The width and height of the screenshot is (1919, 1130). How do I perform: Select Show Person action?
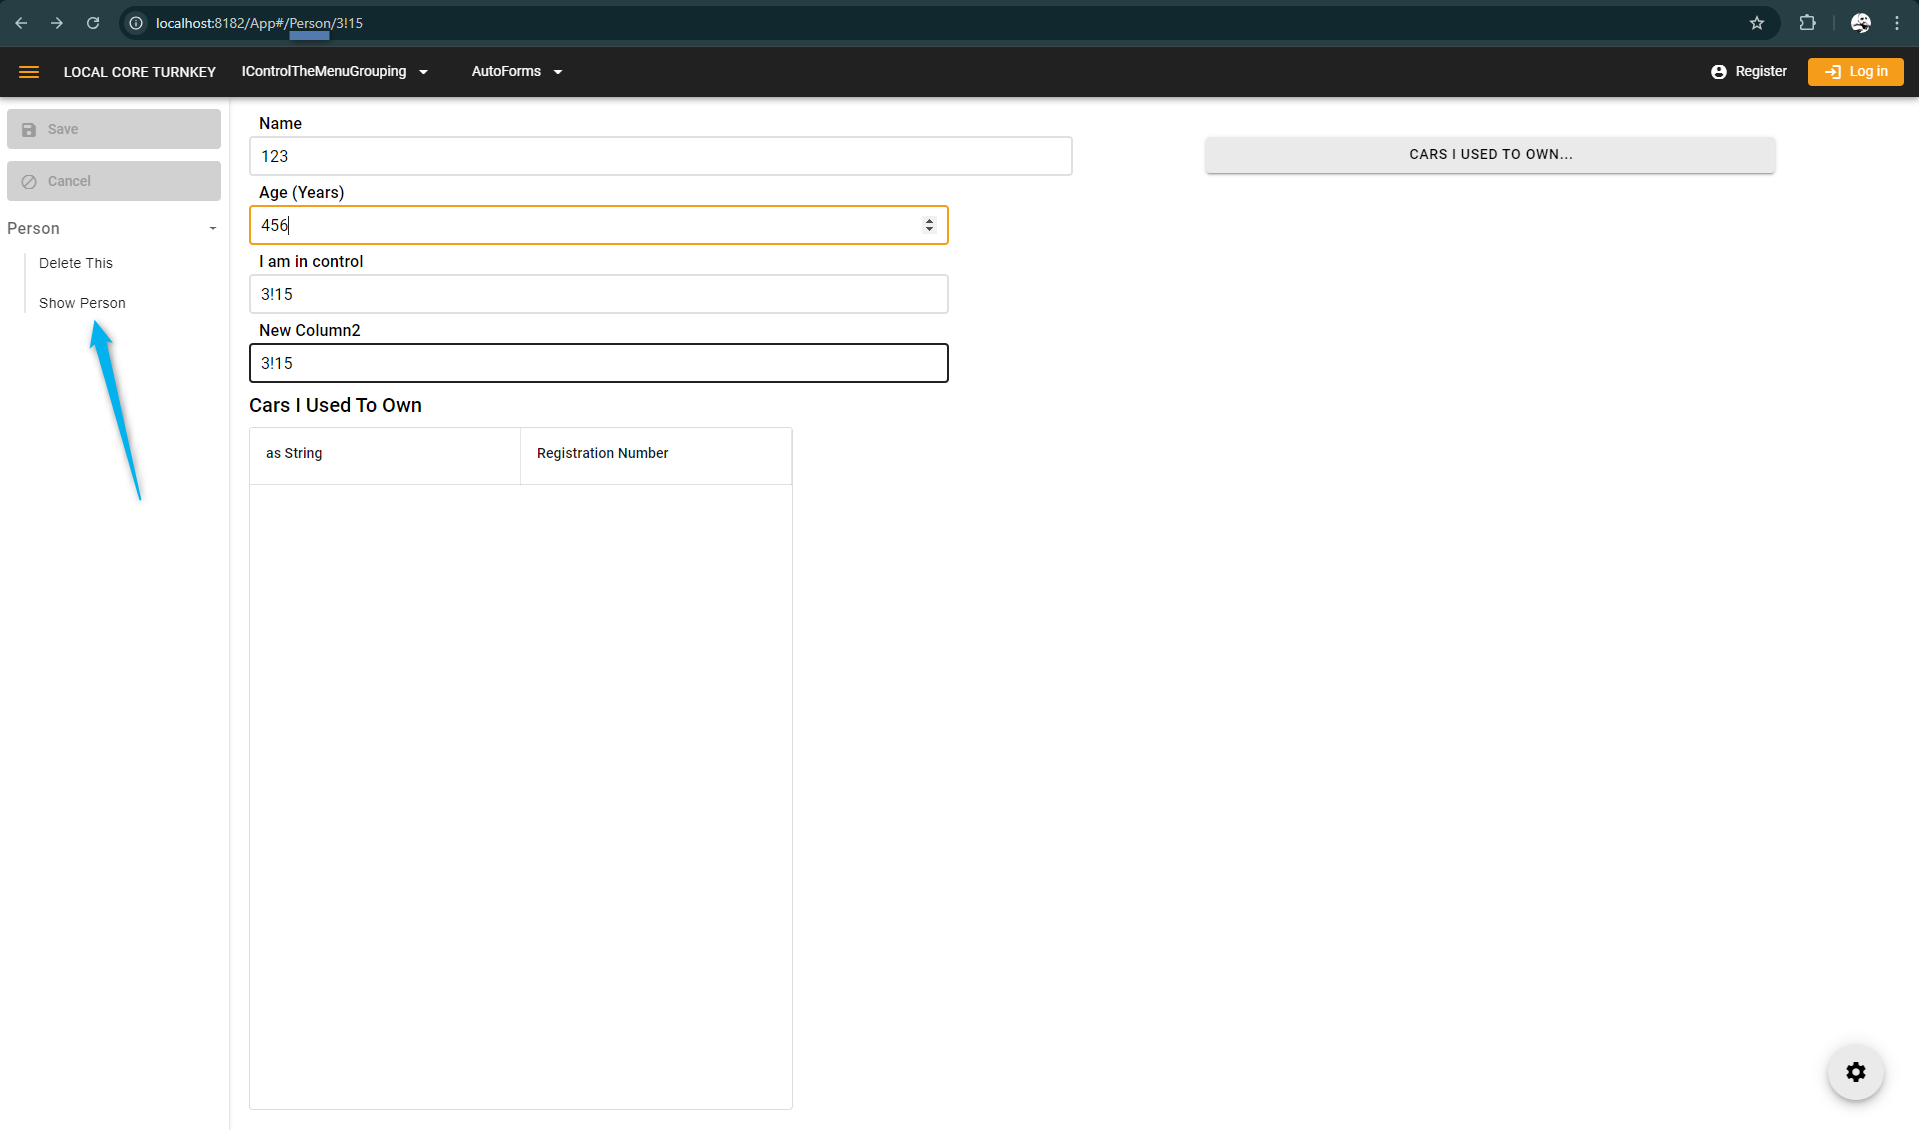coord(82,303)
